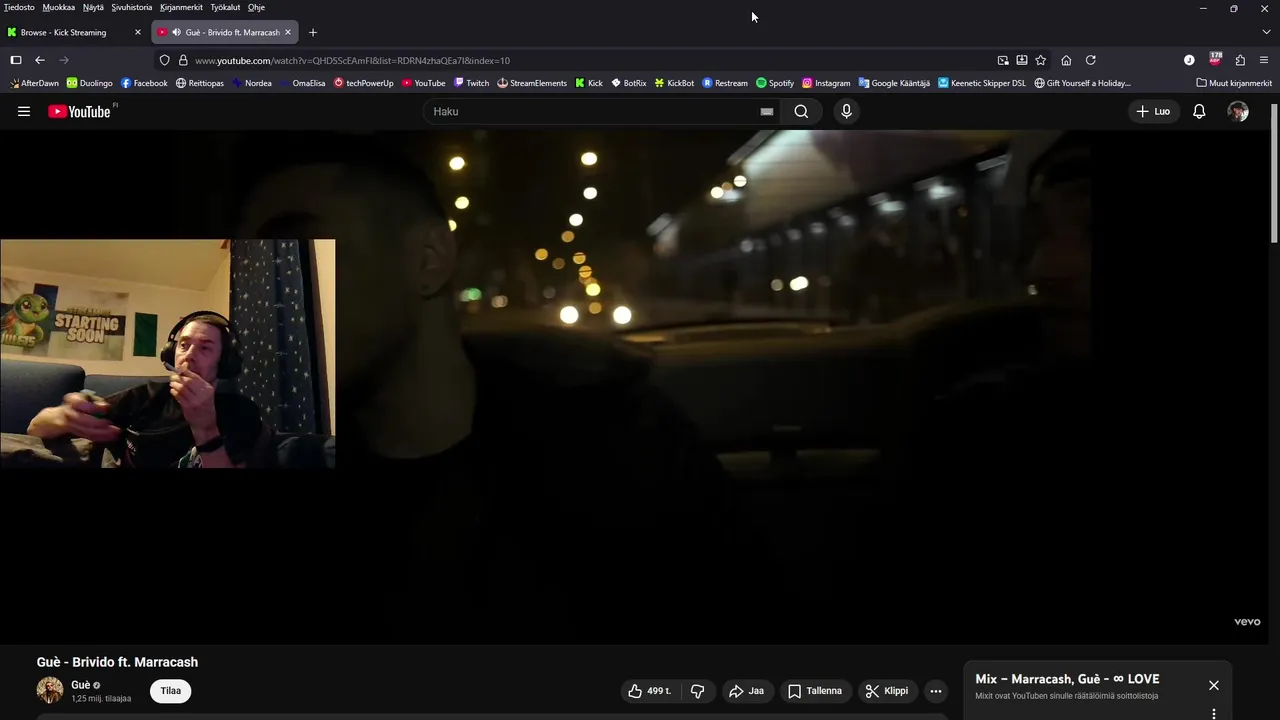Open Guè channel name link

[x=80, y=685]
